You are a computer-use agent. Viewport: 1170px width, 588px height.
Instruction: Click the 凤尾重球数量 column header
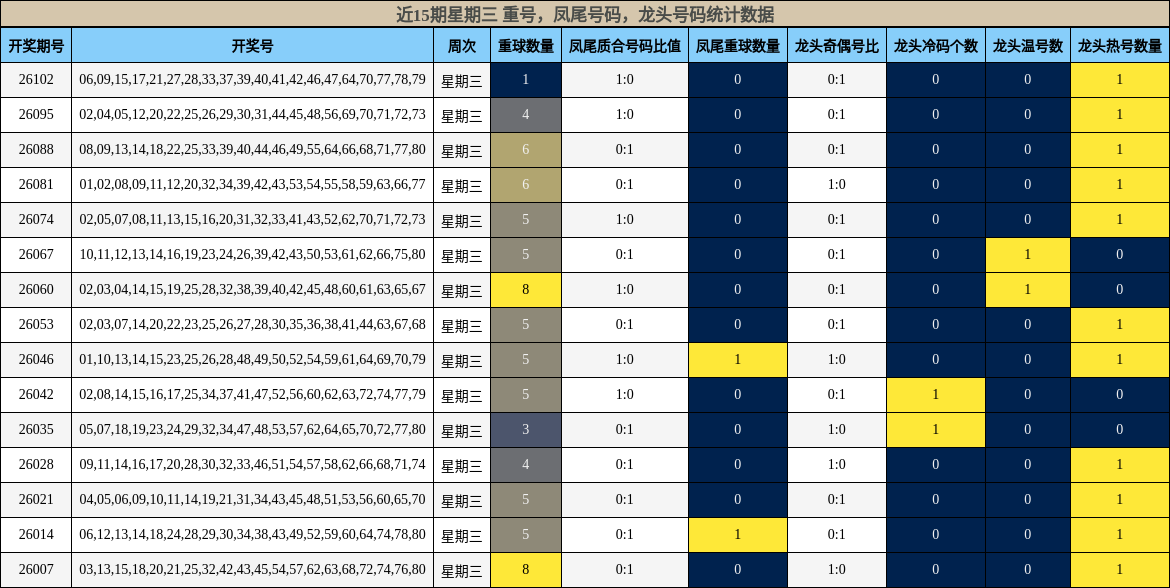738,45
